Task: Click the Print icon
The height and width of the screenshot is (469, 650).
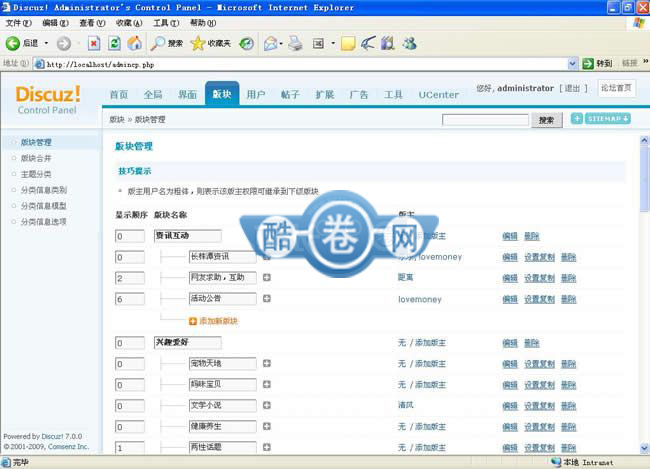Action: (296, 43)
